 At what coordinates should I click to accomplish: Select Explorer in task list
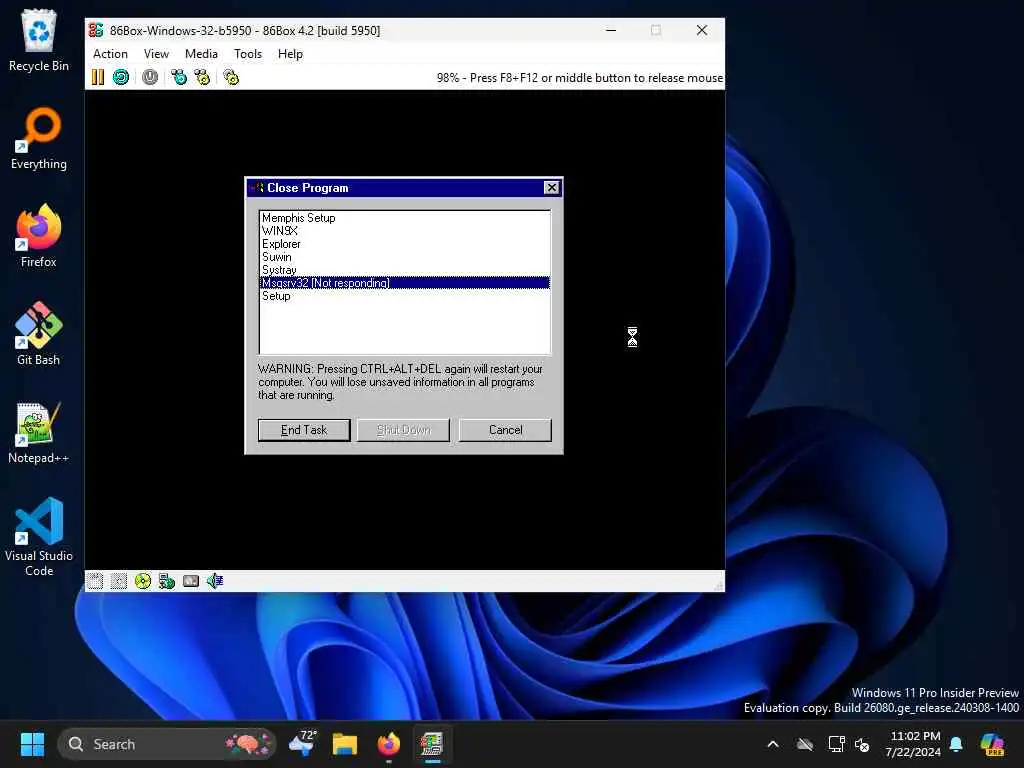405,244
